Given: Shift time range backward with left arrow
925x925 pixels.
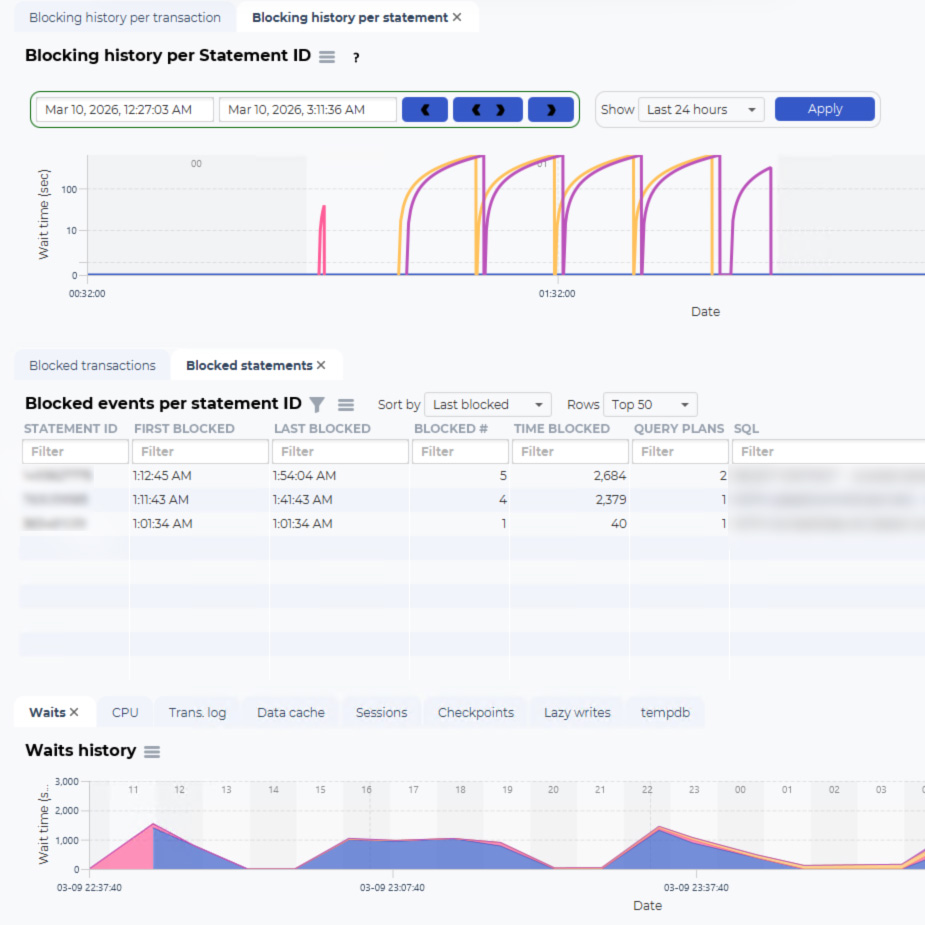Looking at the screenshot, I should point(424,110).
